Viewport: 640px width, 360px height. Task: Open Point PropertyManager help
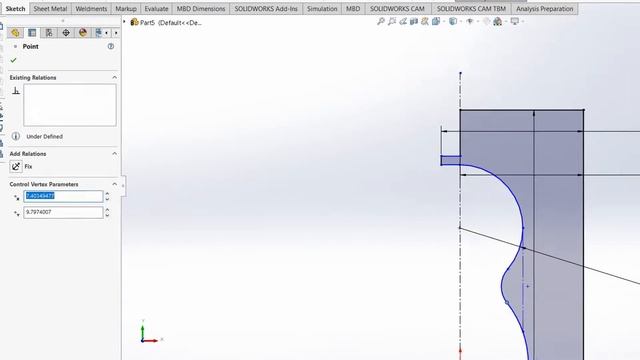(111, 47)
